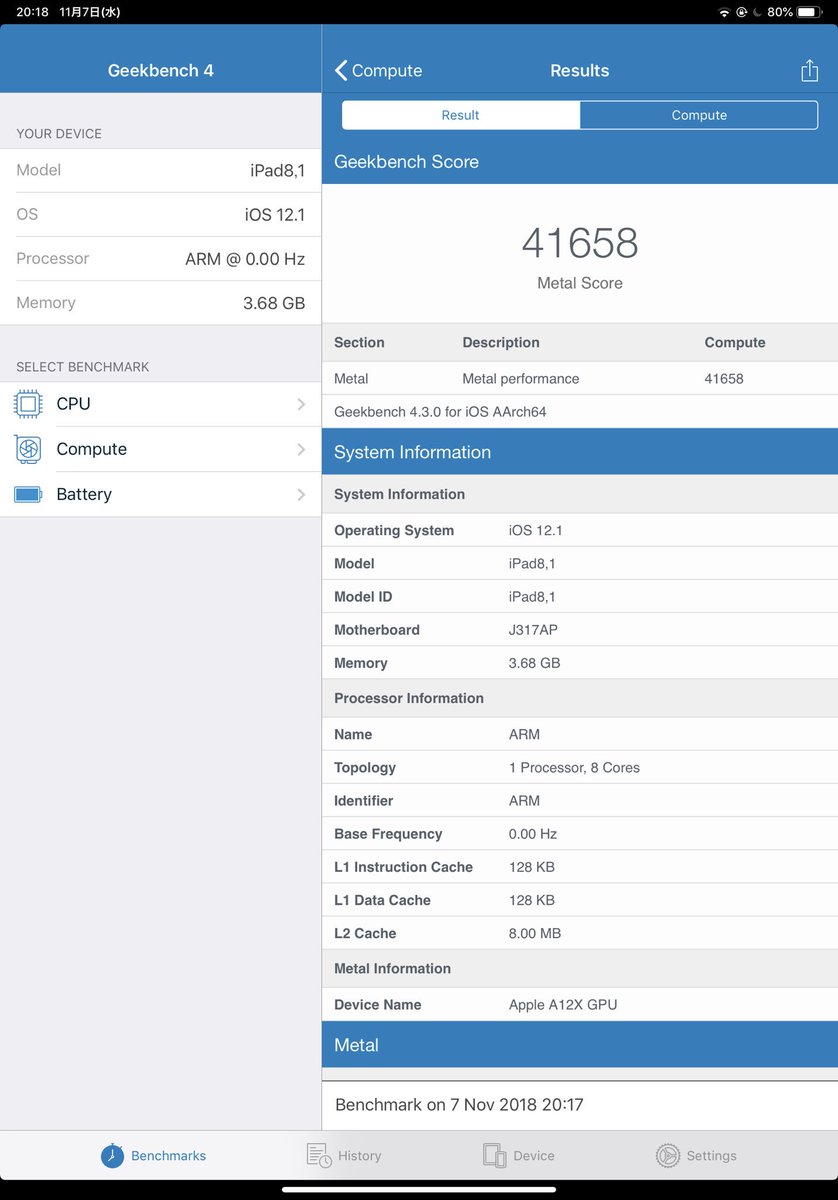Tap the Geekbench 4 sidebar title

(x=160, y=71)
